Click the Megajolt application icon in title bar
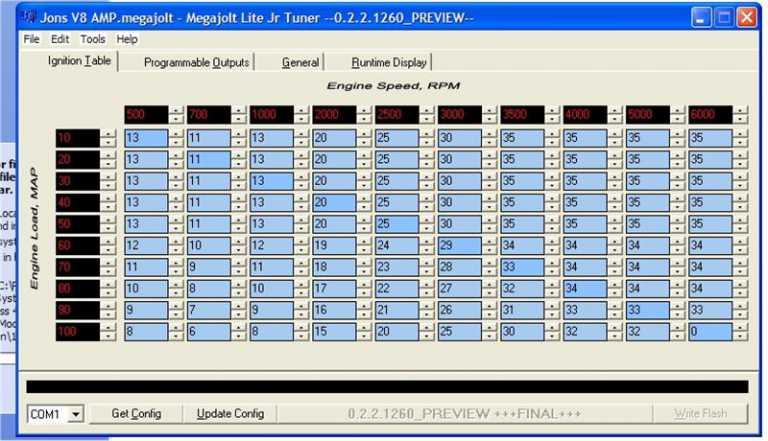 pyautogui.click(x=28, y=17)
